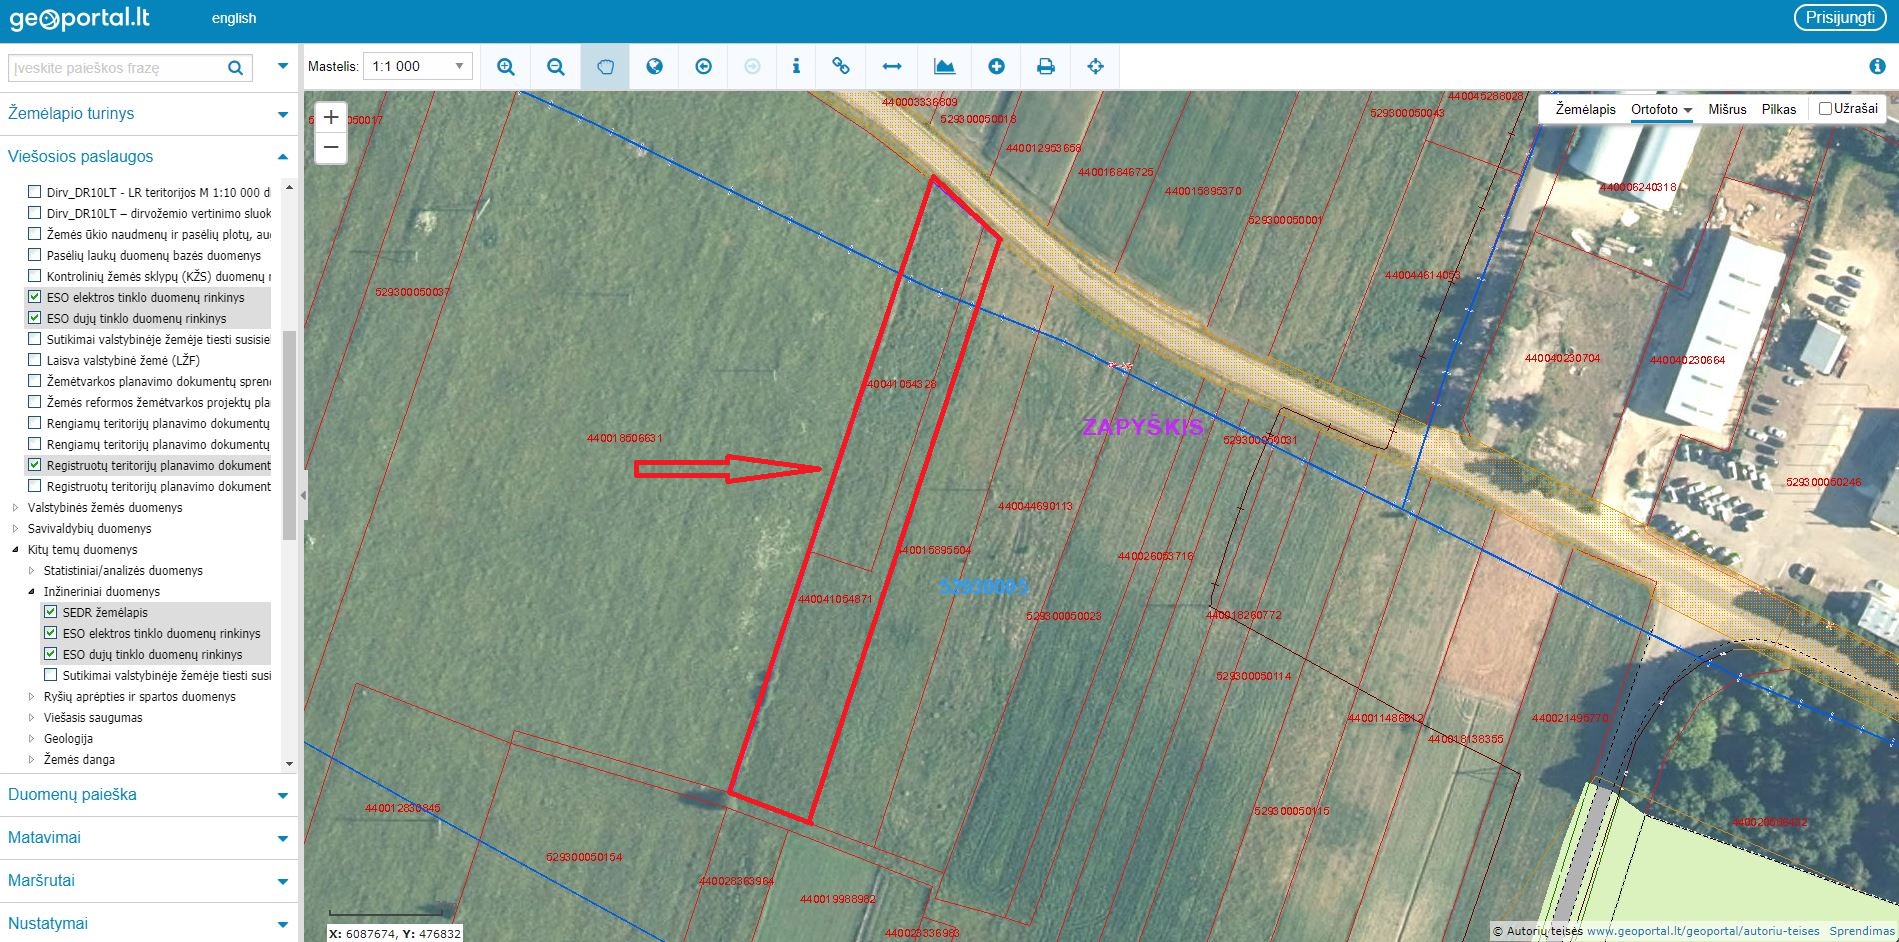Print the current map
Viewport: 1899px width, 942px height.
pyautogui.click(x=1045, y=67)
